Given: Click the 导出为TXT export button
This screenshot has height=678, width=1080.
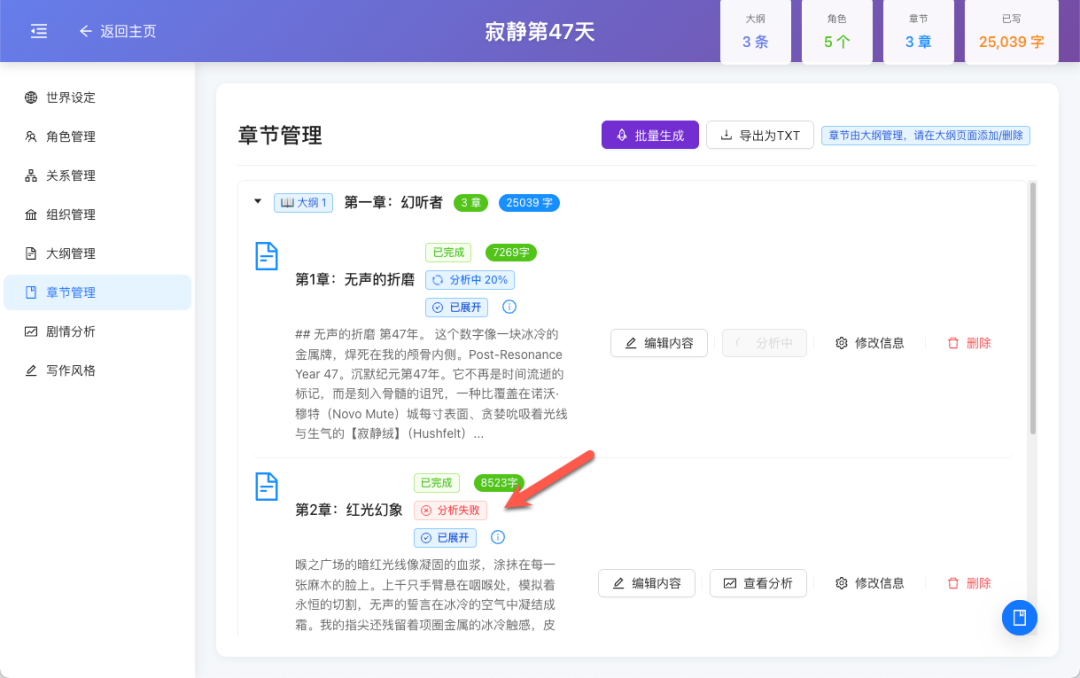Looking at the screenshot, I should click(760, 135).
